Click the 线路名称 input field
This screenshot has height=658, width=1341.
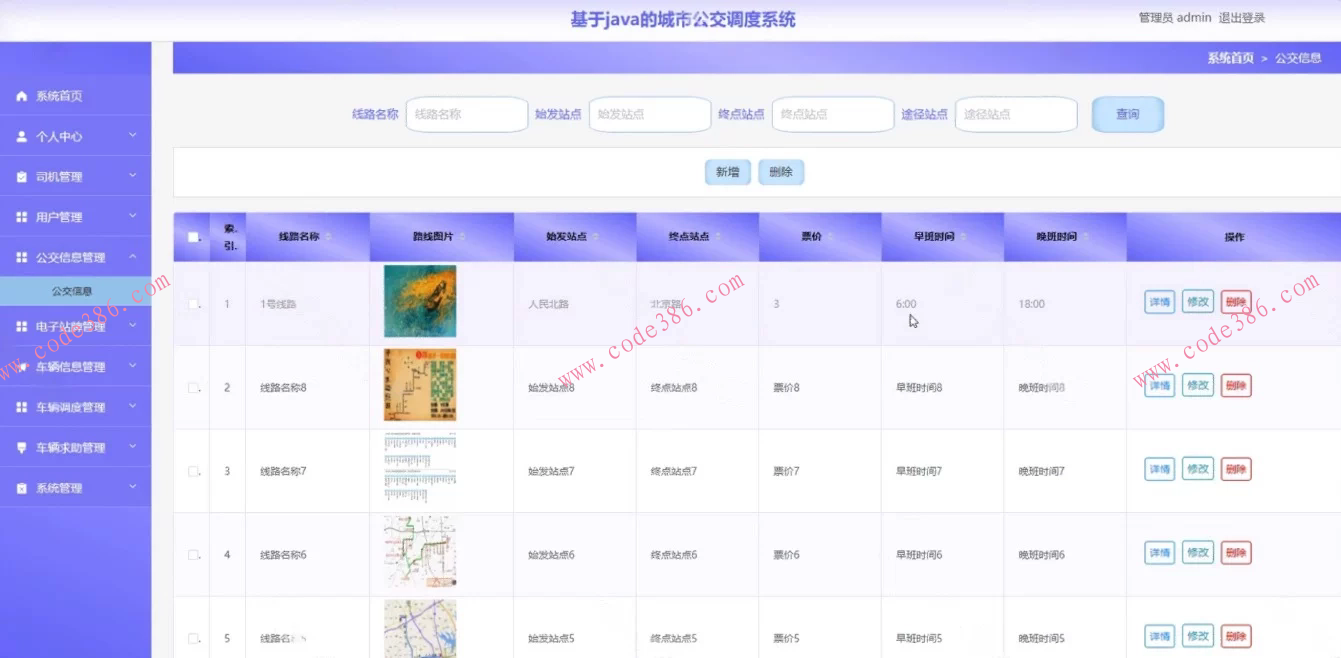coord(466,114)
